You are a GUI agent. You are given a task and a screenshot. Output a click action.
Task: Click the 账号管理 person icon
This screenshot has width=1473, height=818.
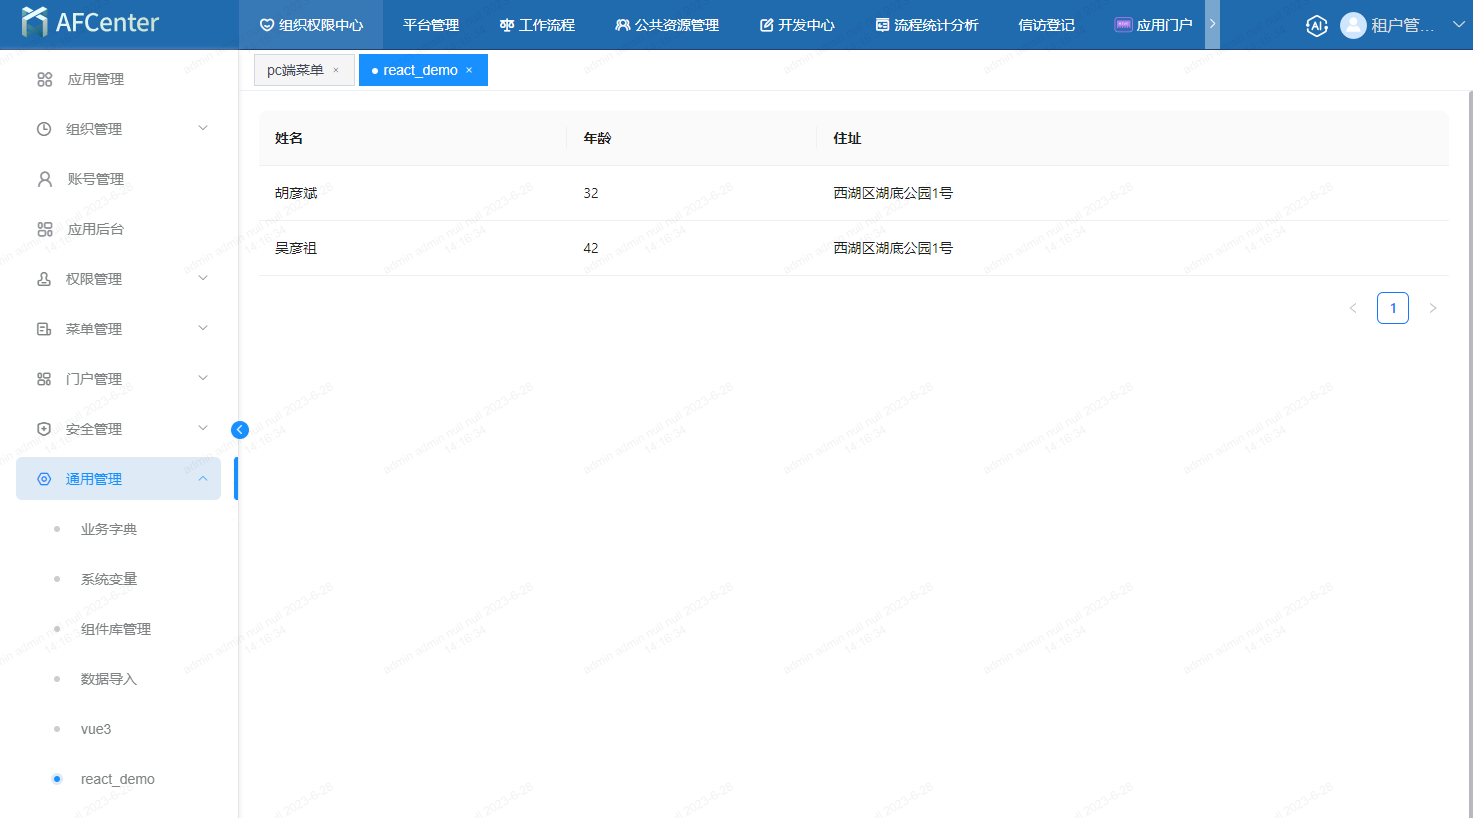(45, 179)
